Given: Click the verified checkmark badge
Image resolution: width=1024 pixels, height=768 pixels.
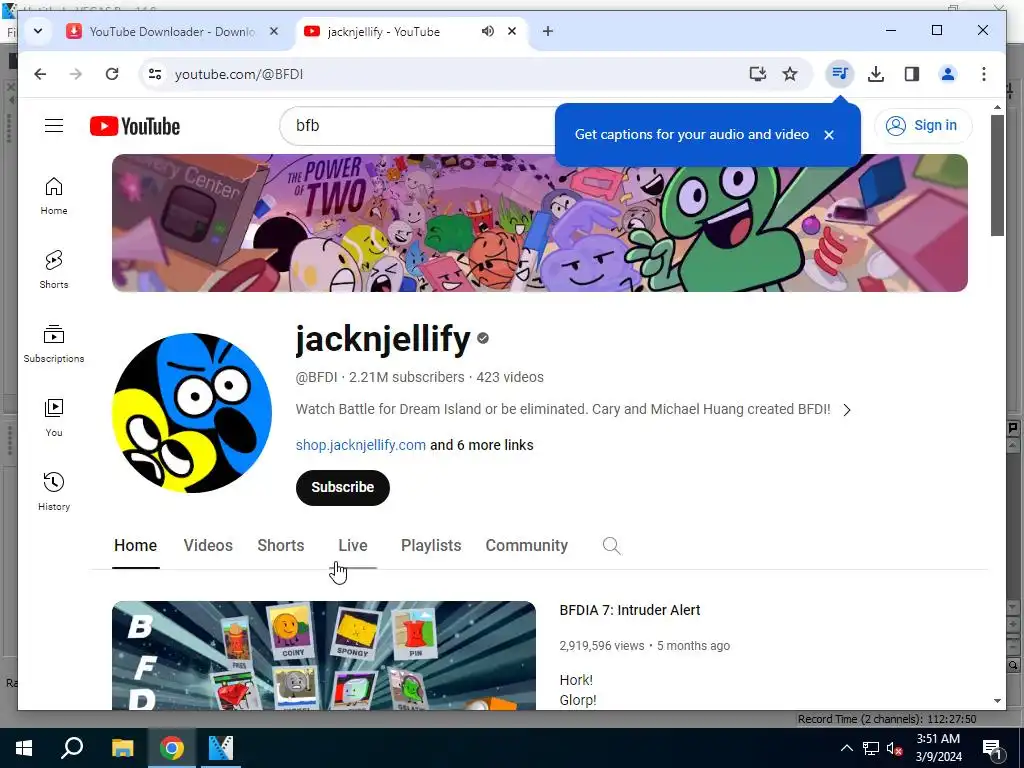Looking at the screenshot, I should tap(483, 338).
